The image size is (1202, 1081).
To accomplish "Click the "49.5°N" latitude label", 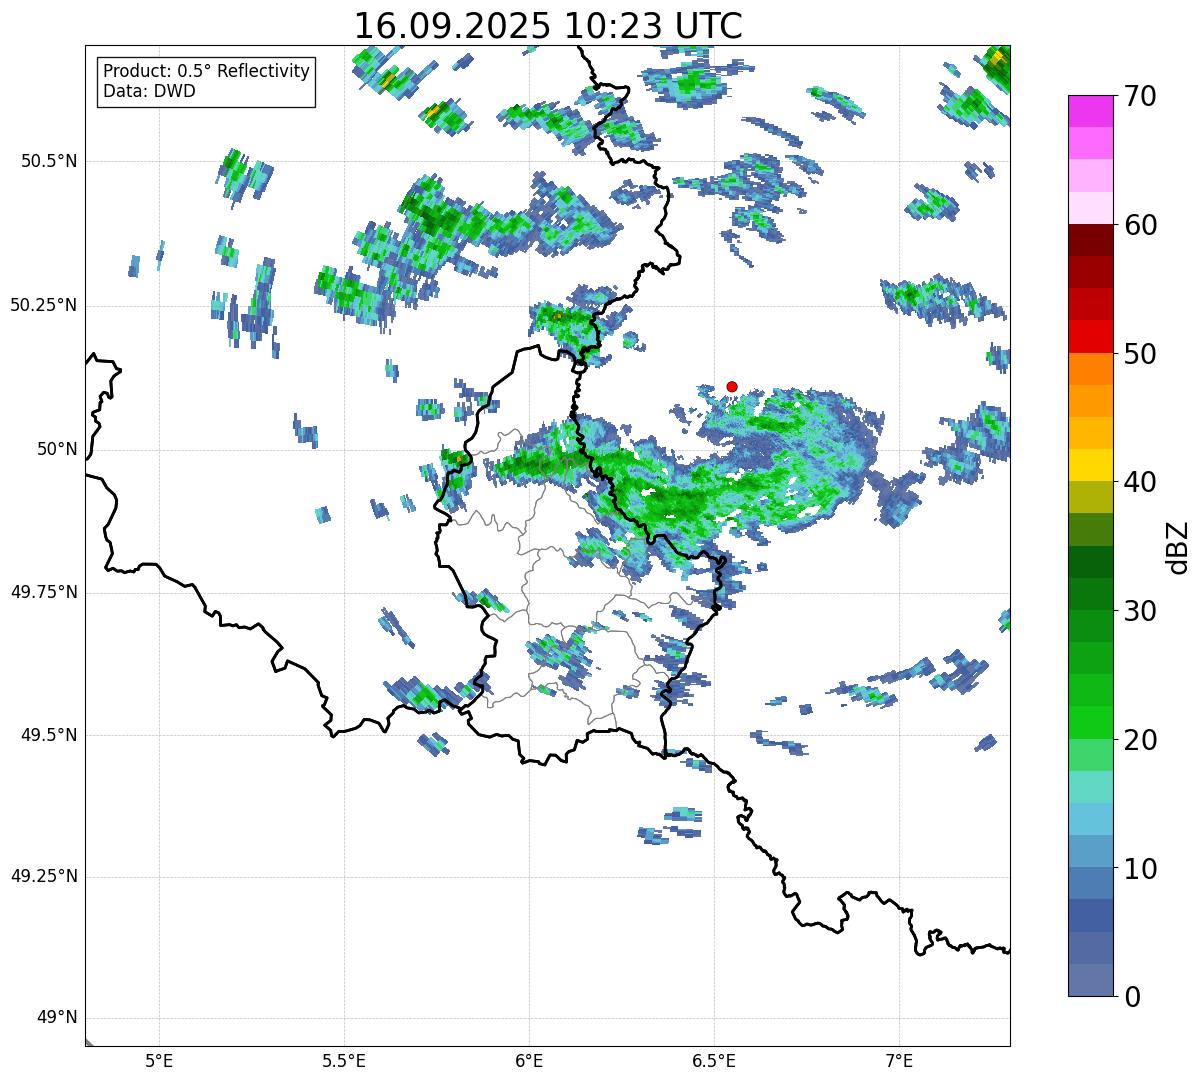I will 49,735.
